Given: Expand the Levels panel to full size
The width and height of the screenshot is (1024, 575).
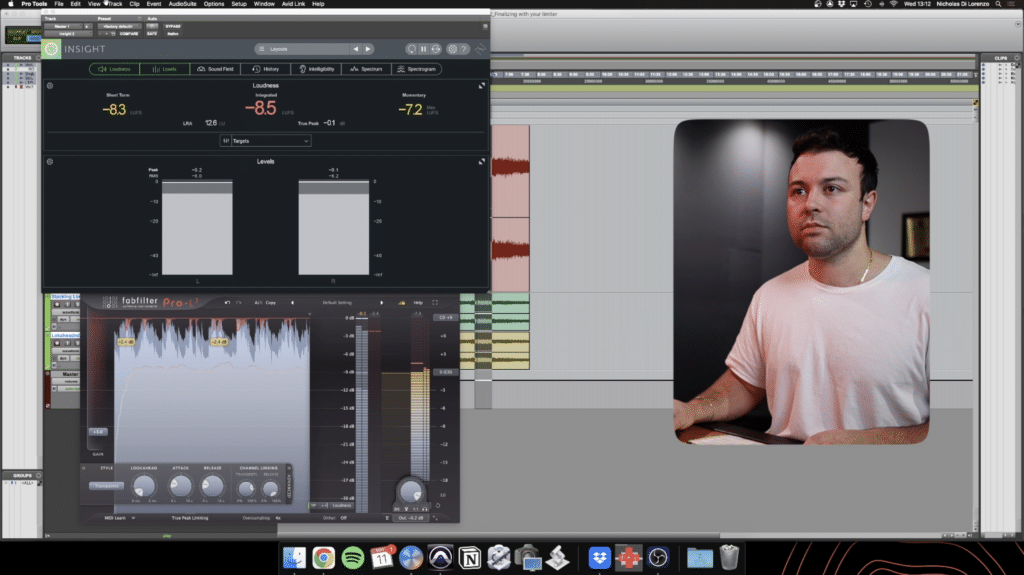Looking at the screenshot, I should (482, 161).
